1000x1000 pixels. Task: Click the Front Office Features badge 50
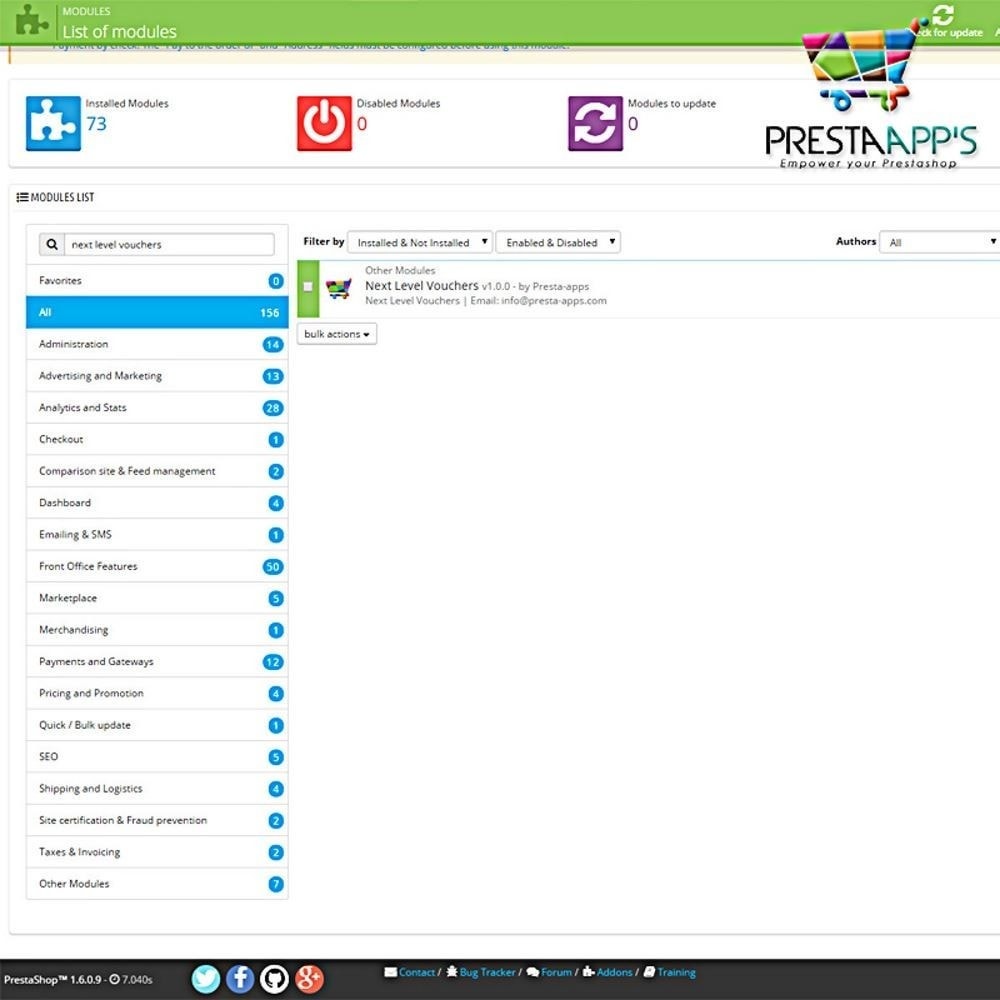(273, 567)
